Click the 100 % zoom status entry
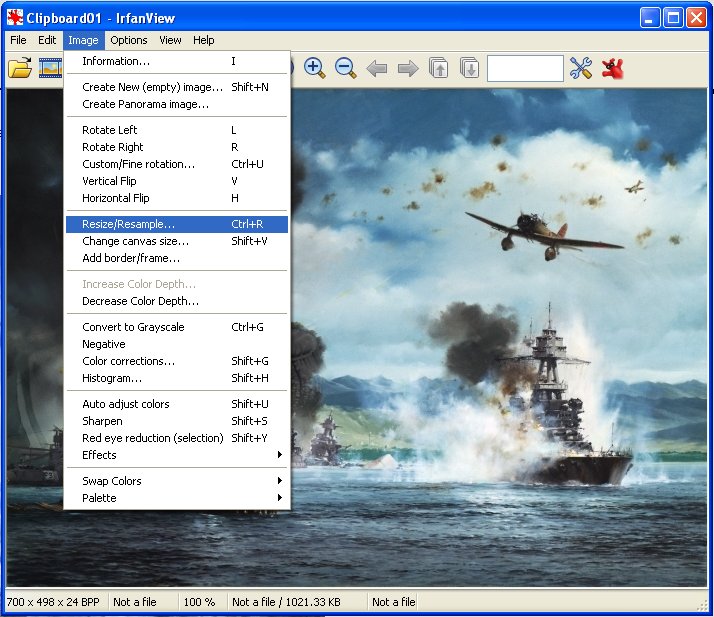 [x=199, y=602]
